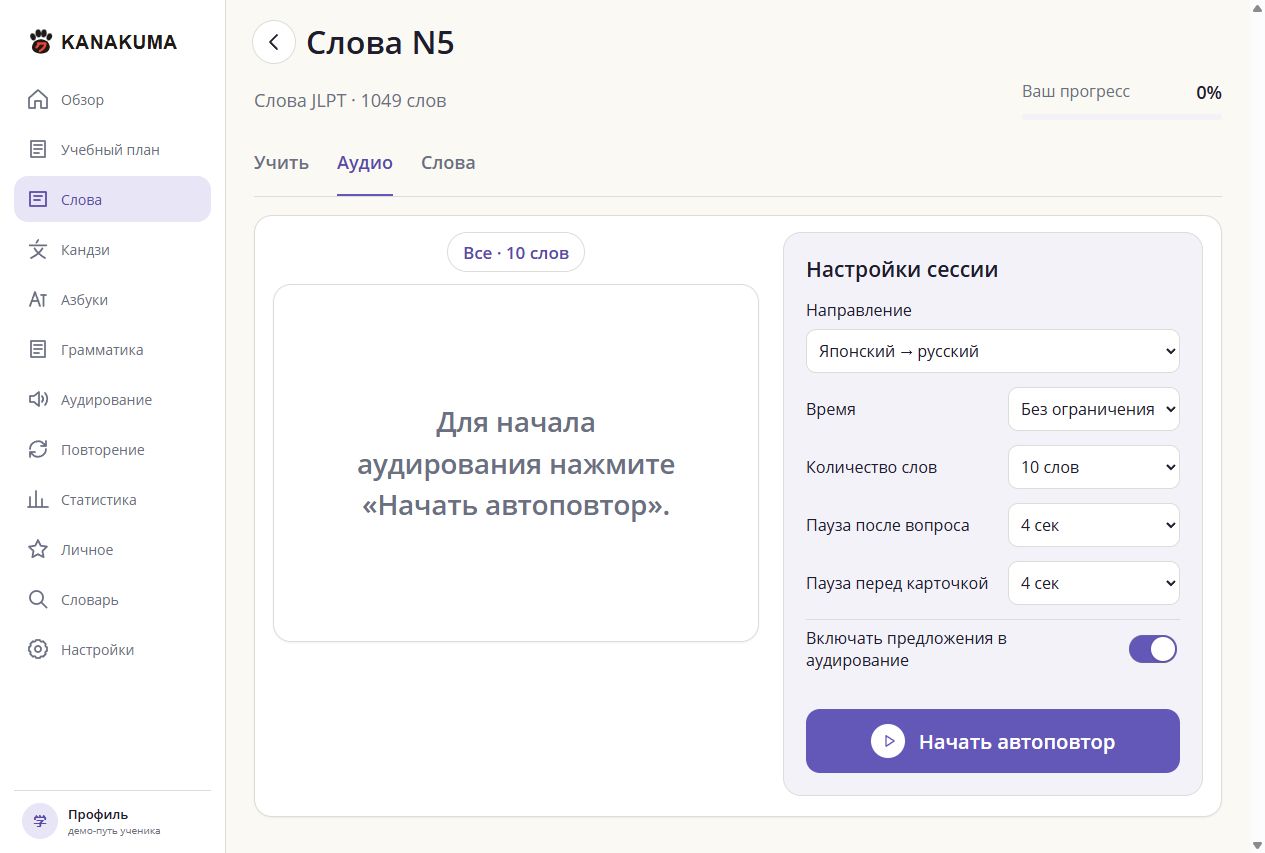Screen dimensions: 1265x853
Task: Start session with Начать автоповтор button
Action: point(993,741)
